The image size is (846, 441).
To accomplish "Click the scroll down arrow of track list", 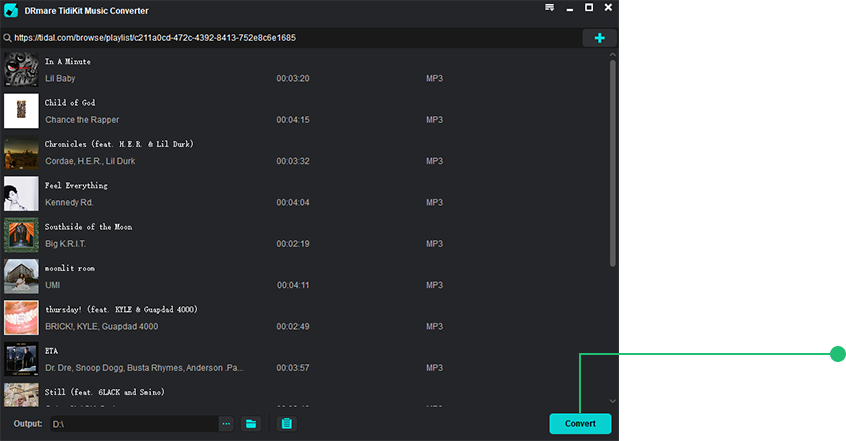I will [612, 401].
